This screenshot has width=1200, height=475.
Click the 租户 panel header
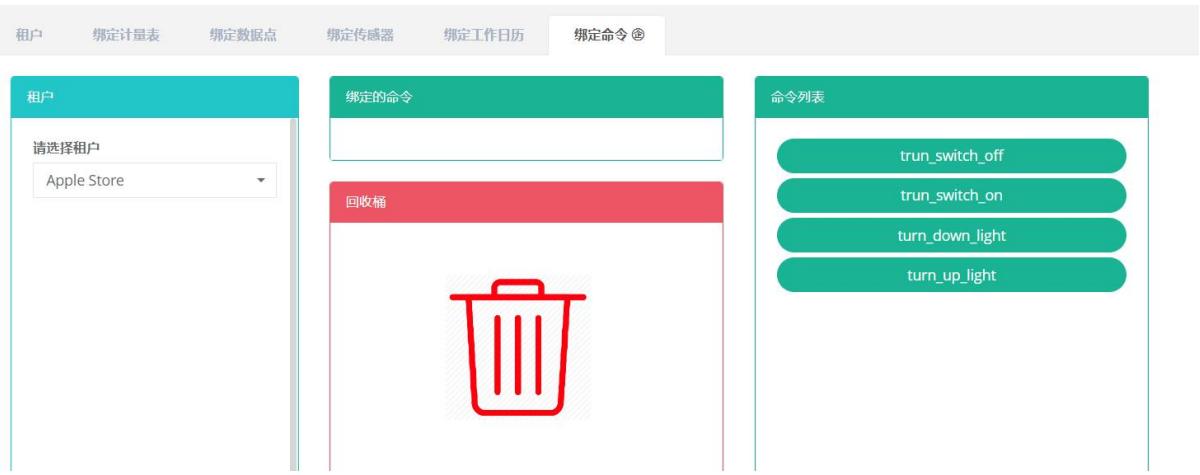pos(154,97)
